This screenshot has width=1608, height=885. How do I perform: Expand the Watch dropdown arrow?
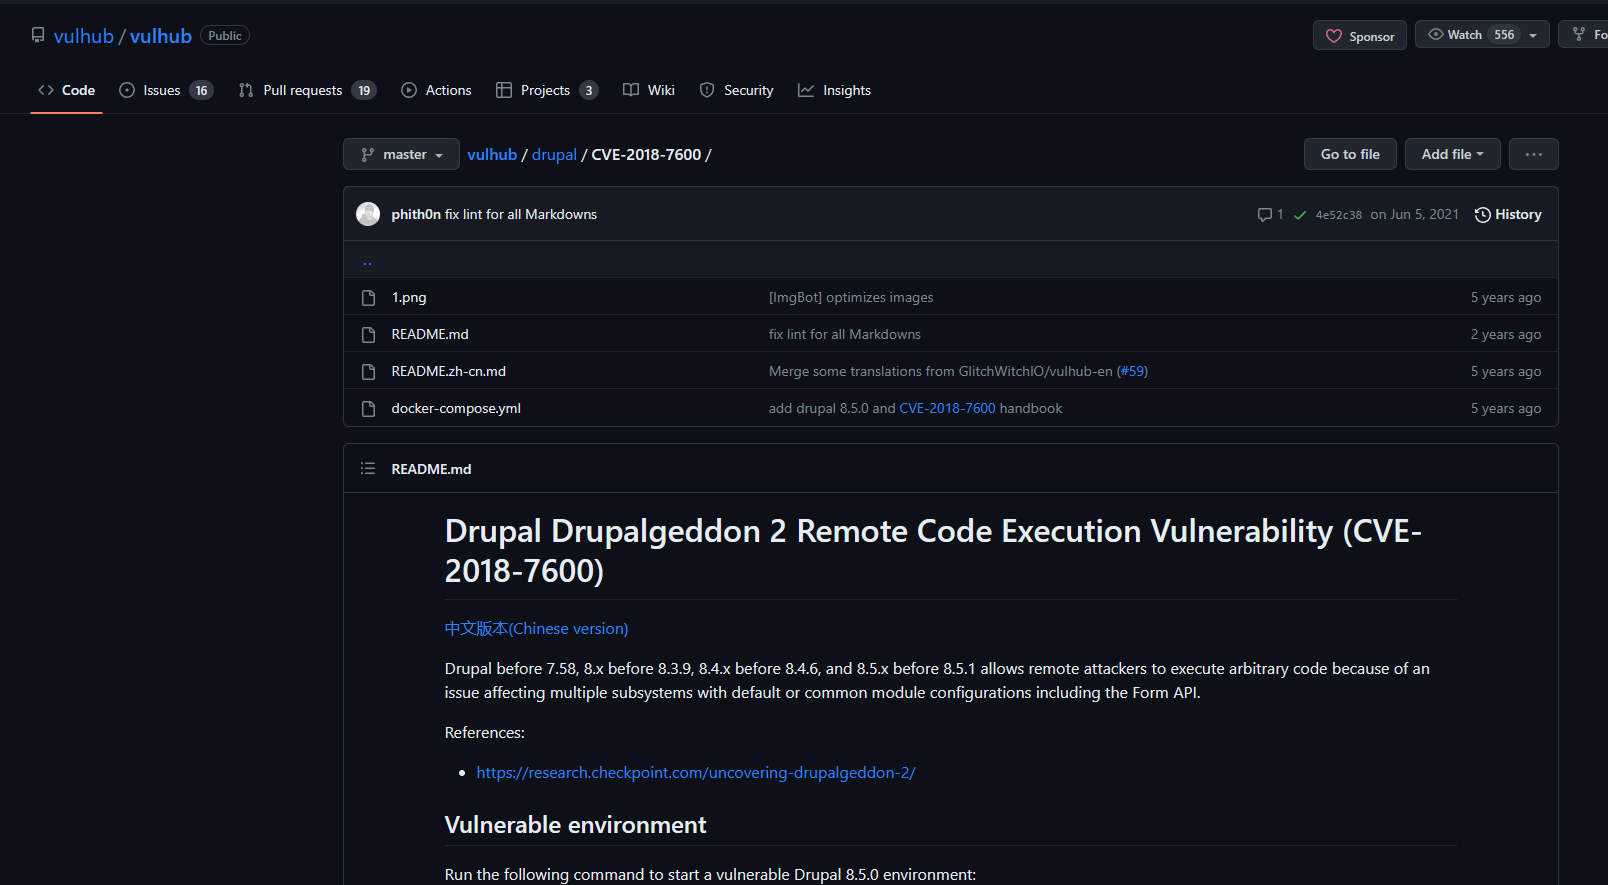click(x=1533, y=35)
